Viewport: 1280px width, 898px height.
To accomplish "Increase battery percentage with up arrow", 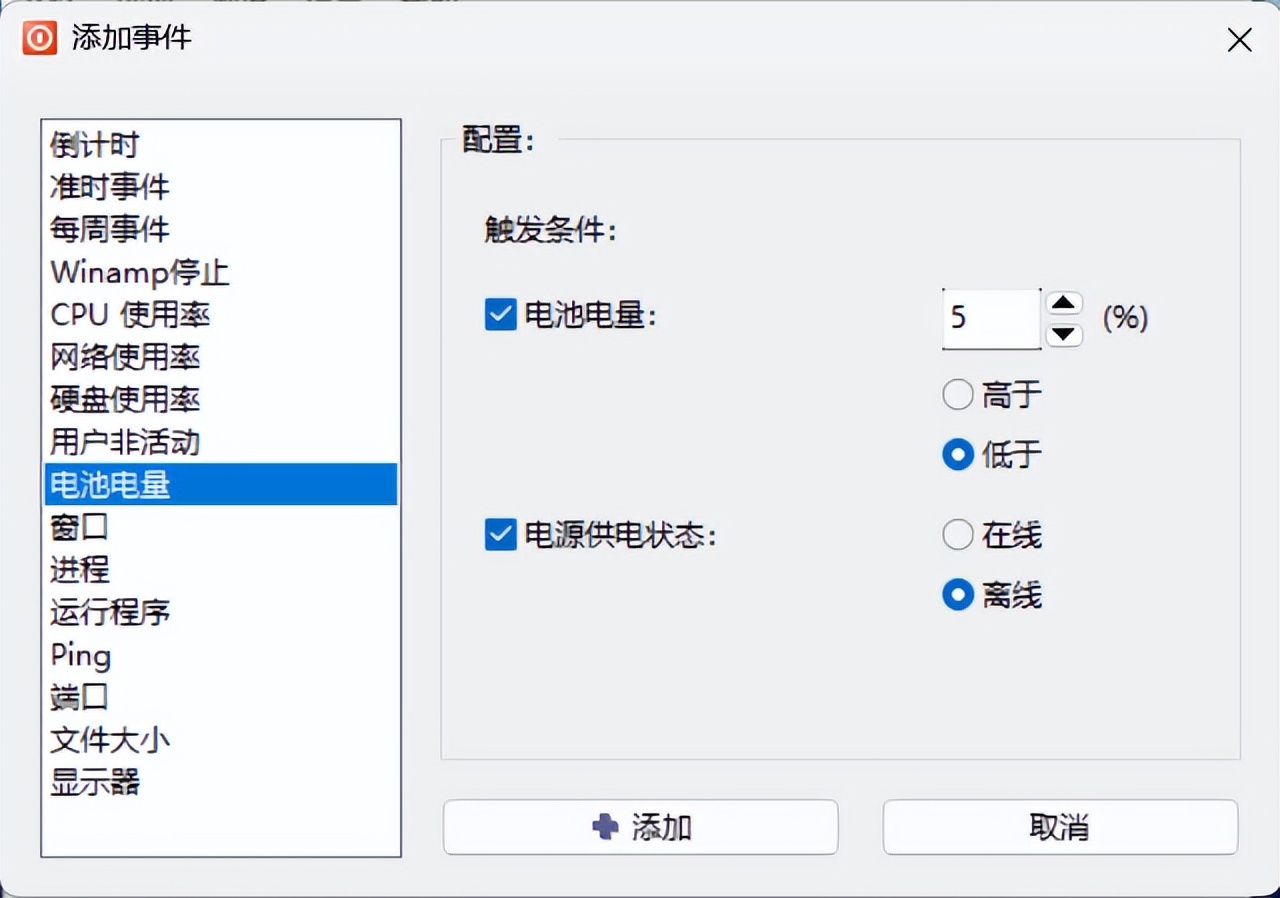I will click(1064, 304).
